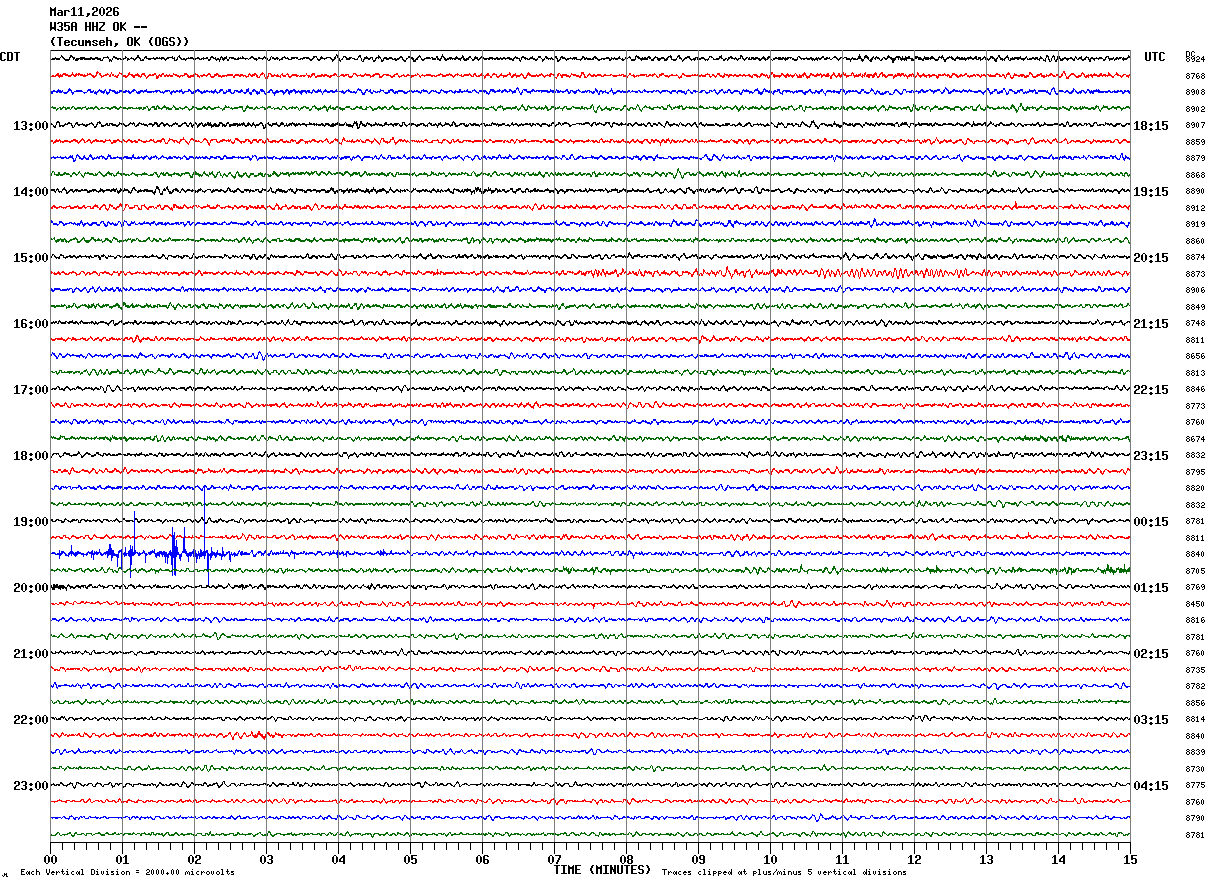Select the 00:15 UTC time marker
Screen dimensions: 1210x886
[1151, 522]
